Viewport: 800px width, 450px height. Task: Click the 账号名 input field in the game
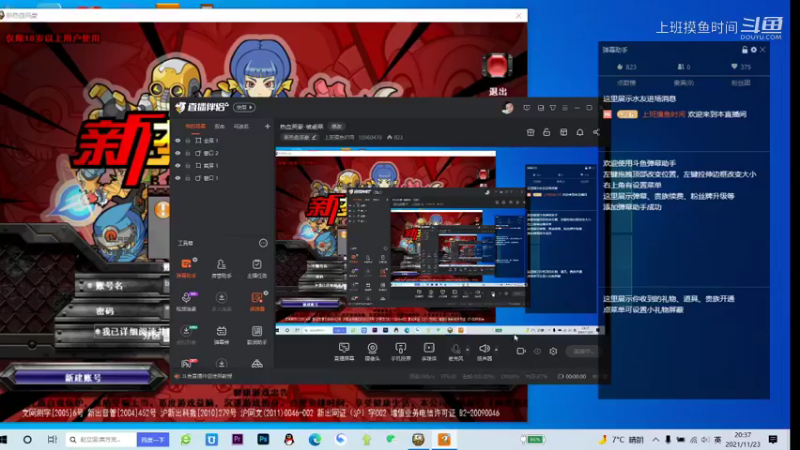[122, 286]
